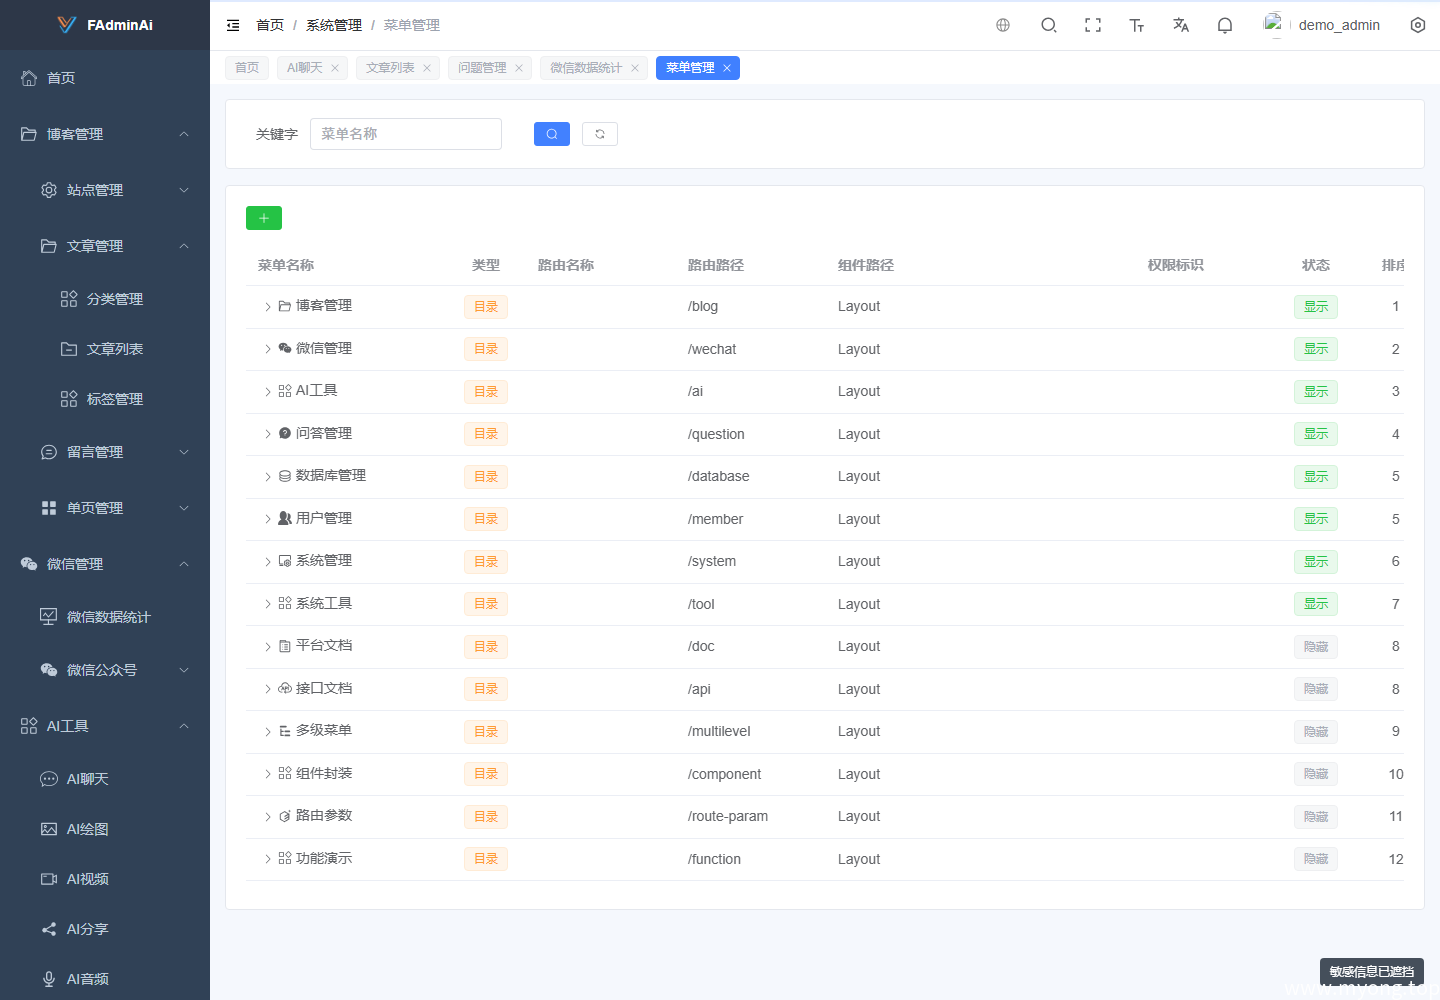
Task: Click the 菜单名称 keyword input field
Action: coord(406,134)
